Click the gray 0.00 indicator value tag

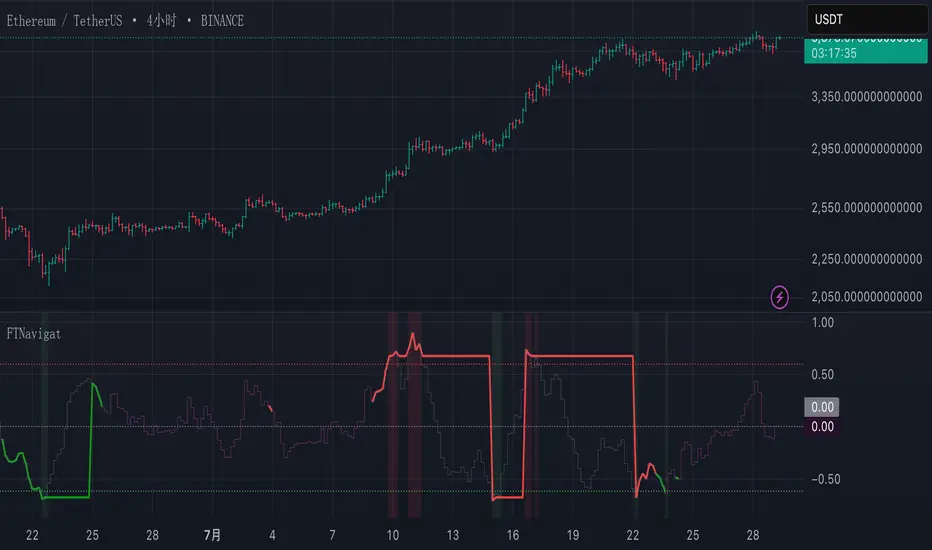coord(821,407)
